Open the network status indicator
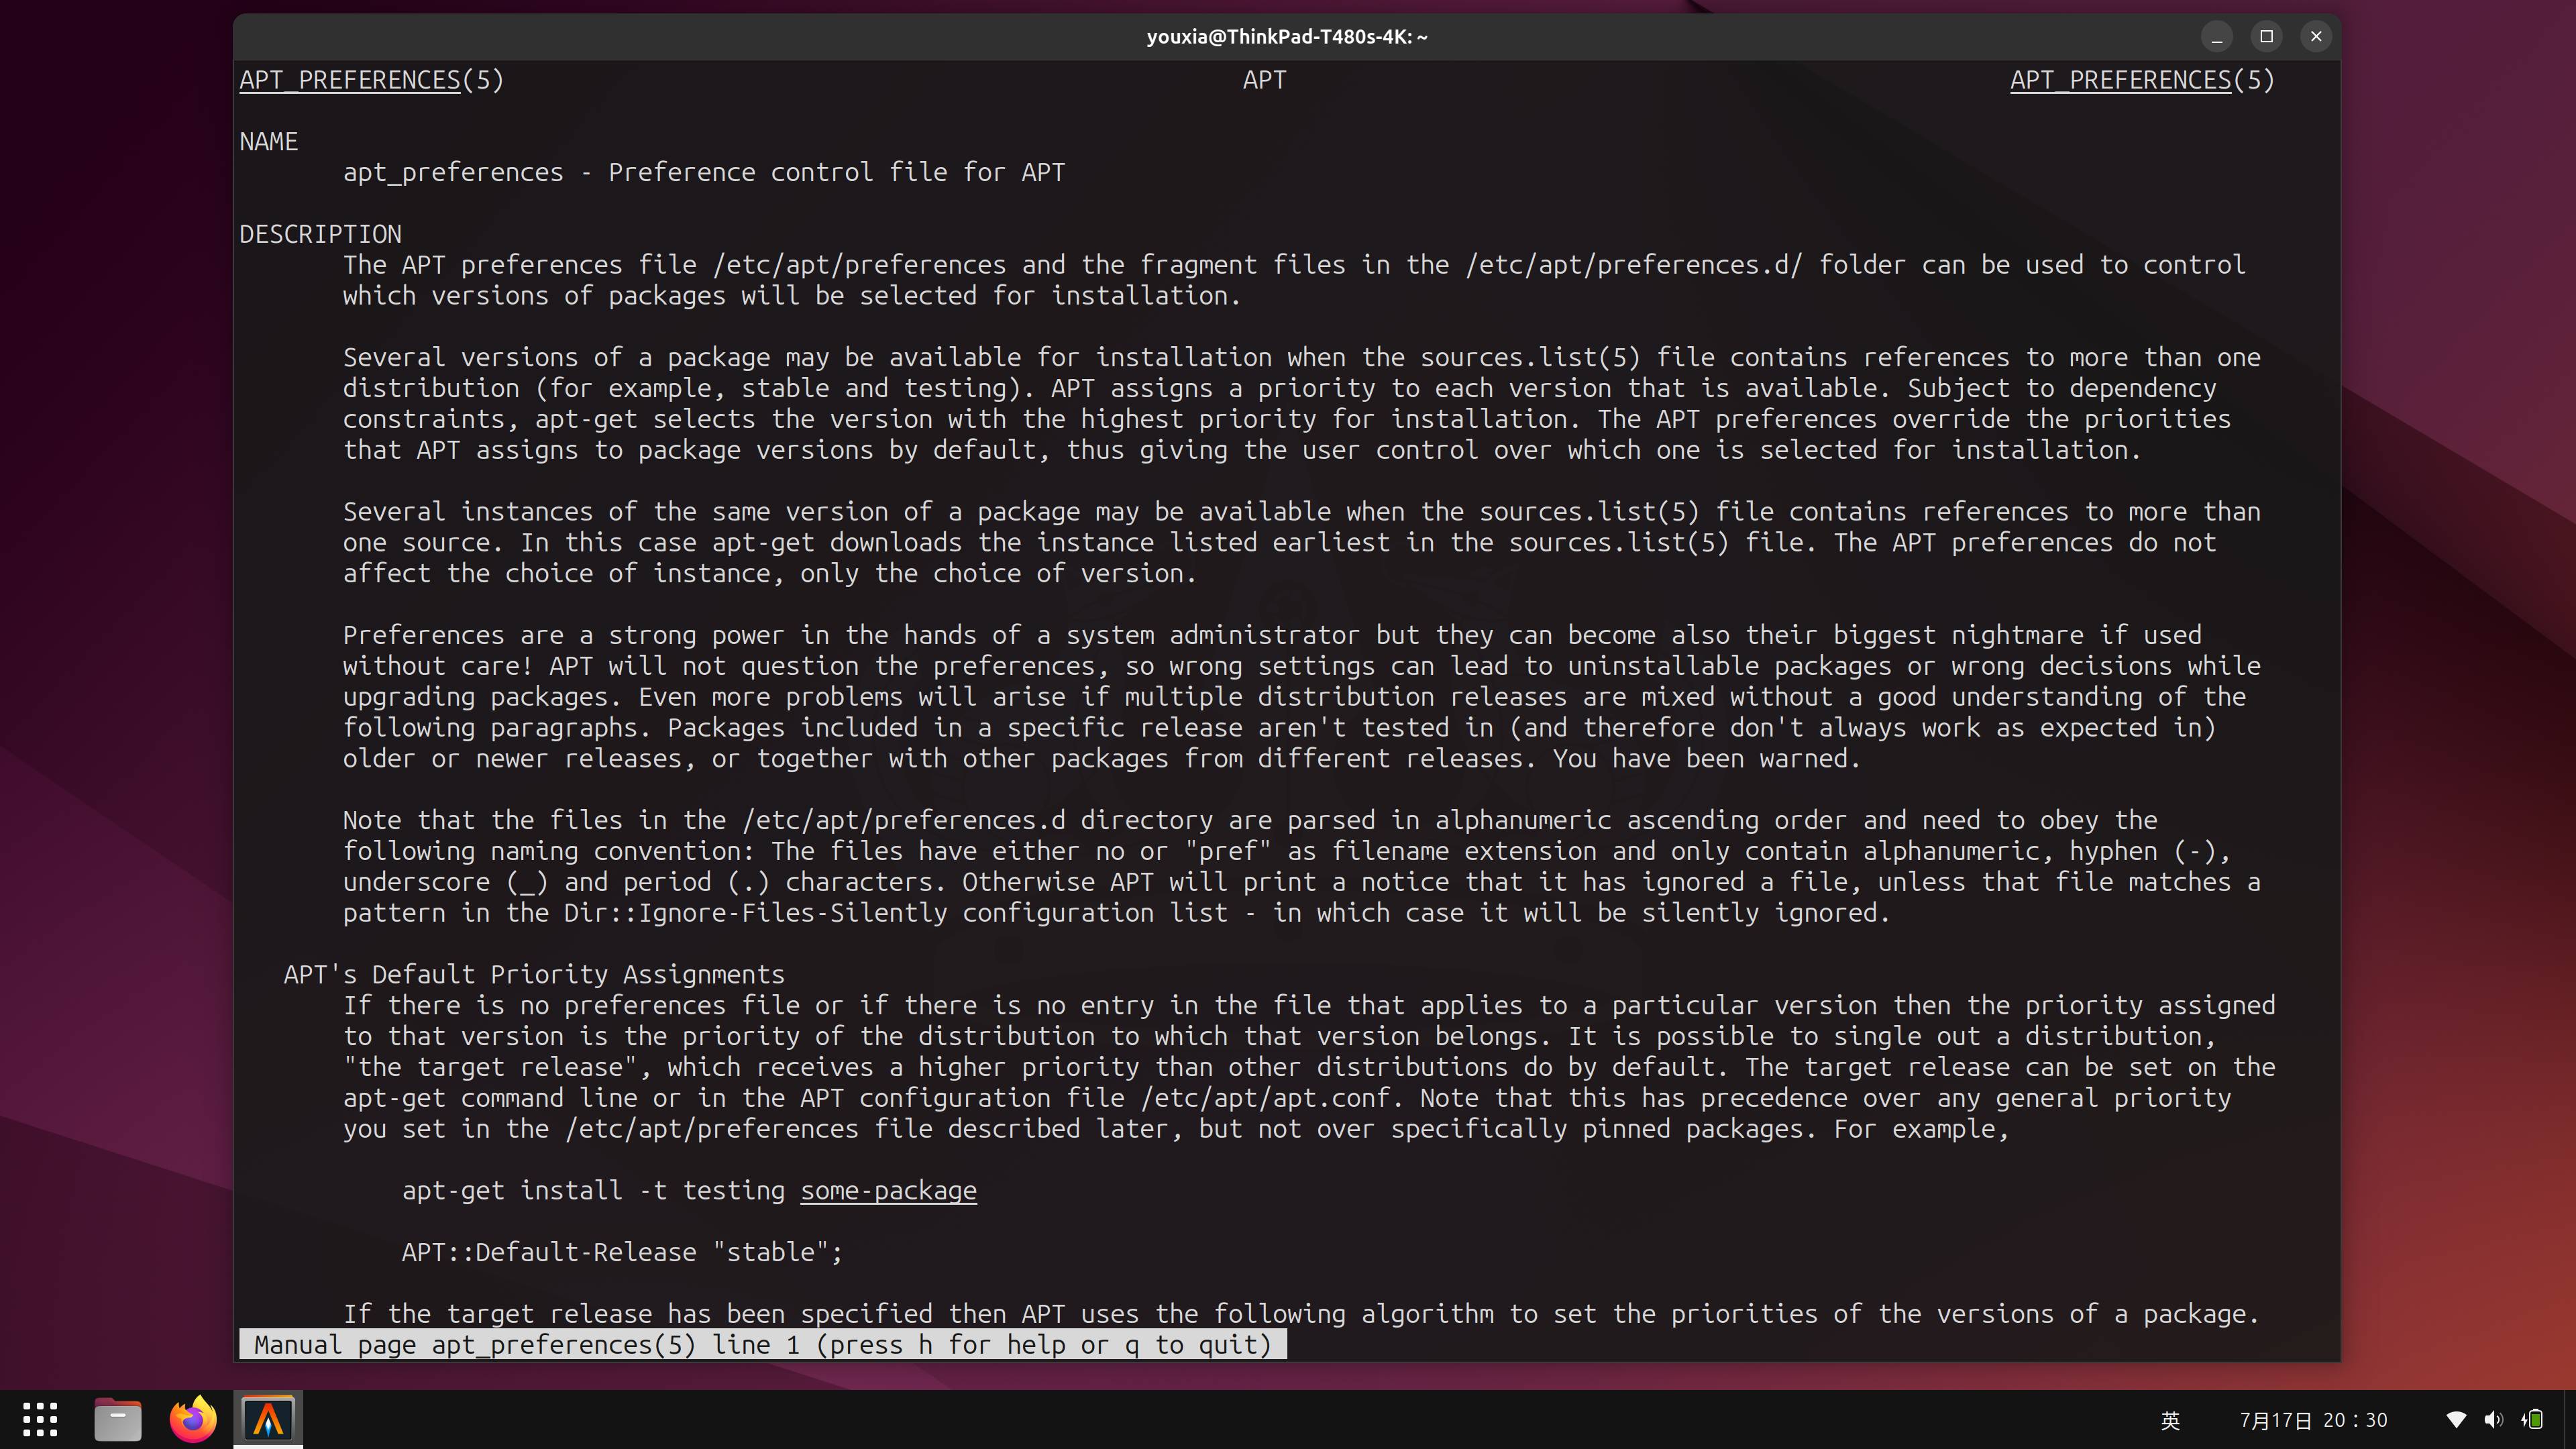 point(2456,1420)
